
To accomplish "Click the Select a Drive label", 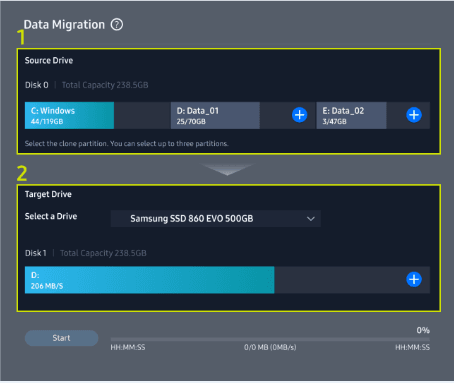I will (x=51, y=216).
